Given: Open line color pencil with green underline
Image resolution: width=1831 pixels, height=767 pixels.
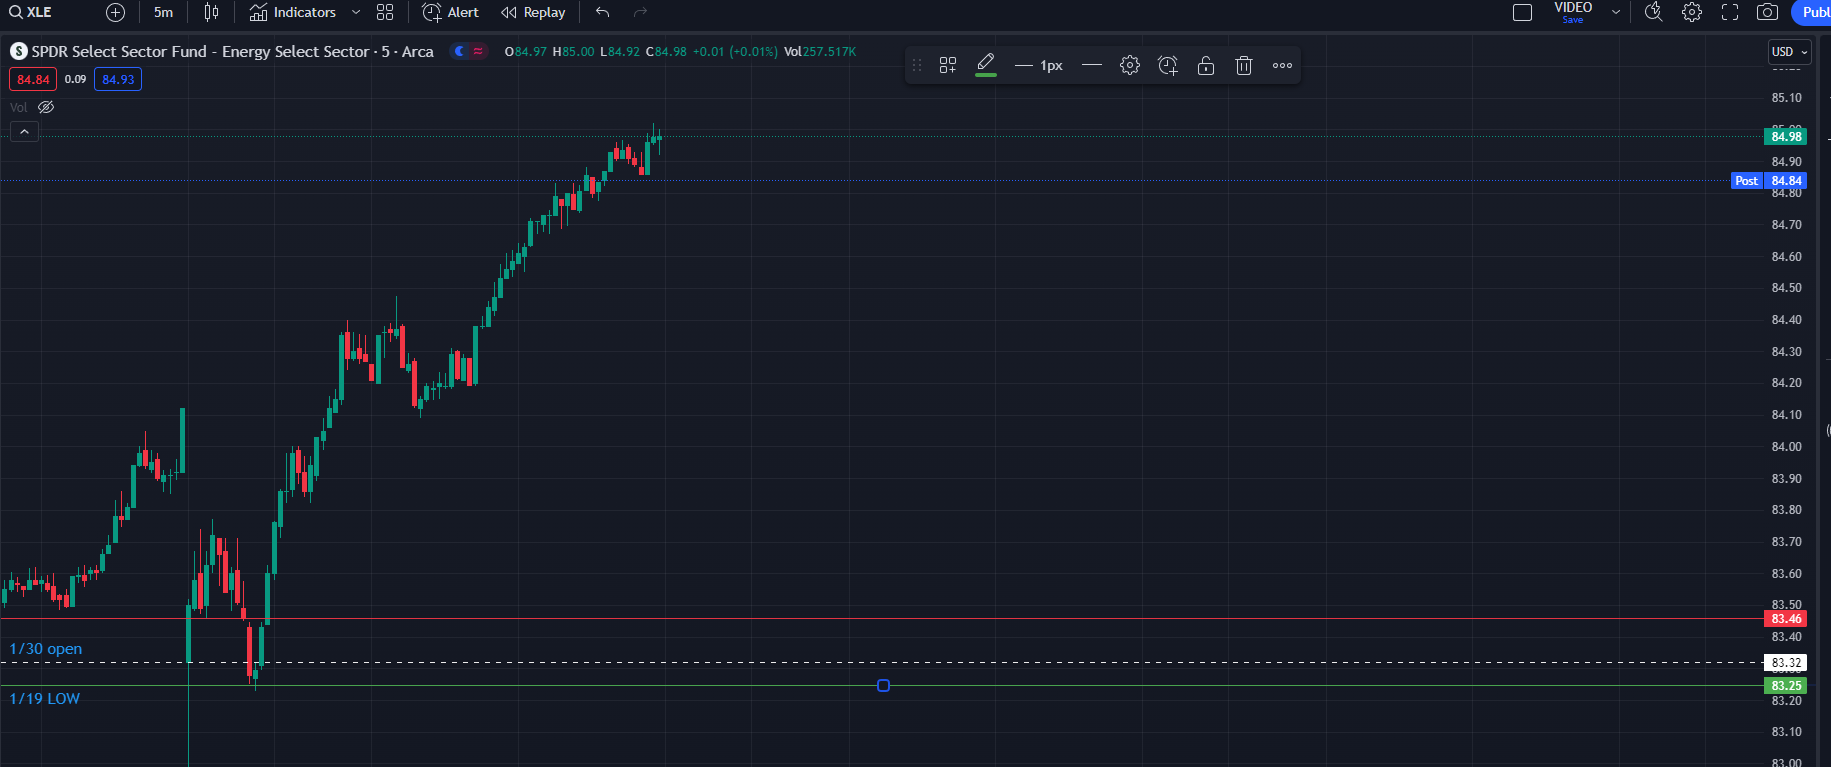Looking at the screenshot, I should click(986, 65).
